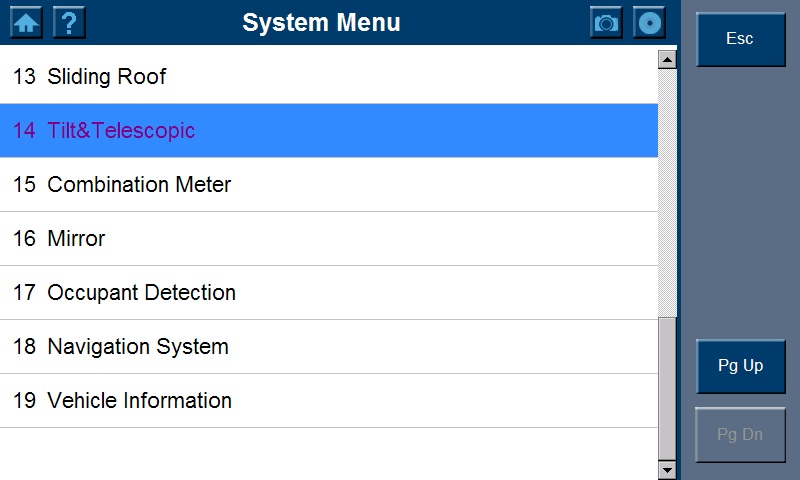
Task: Open the Help question mark icon
Action: pos(69,22)
